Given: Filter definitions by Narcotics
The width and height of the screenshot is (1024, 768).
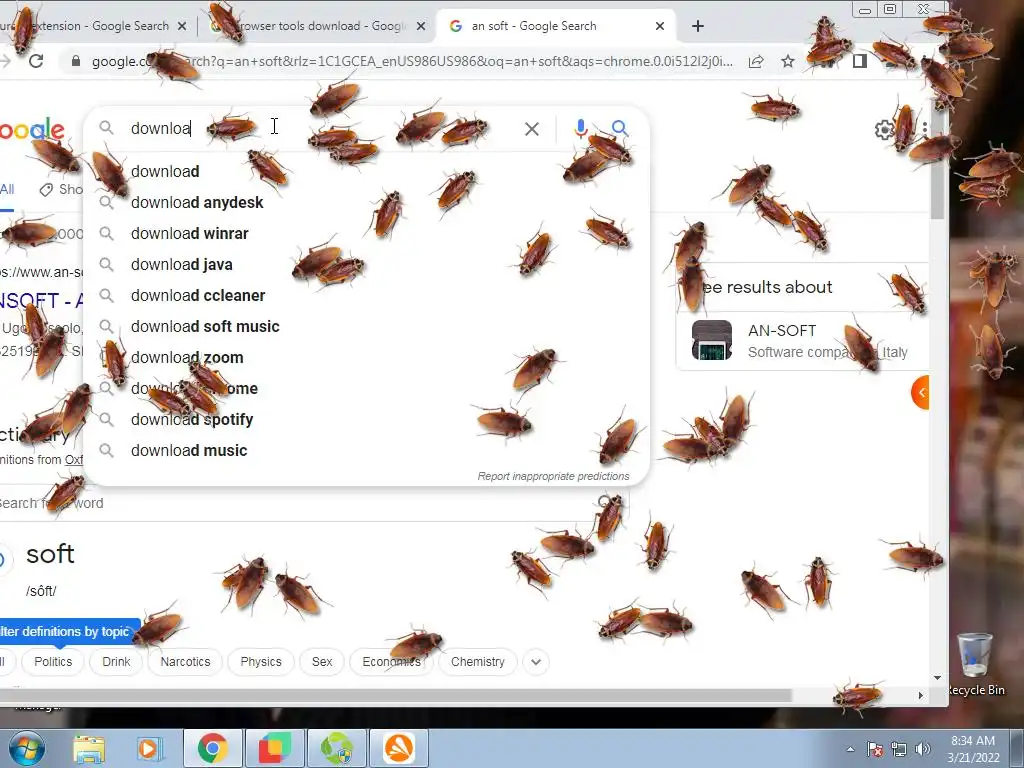Looking at the screenshot, I should pos(185,662).
